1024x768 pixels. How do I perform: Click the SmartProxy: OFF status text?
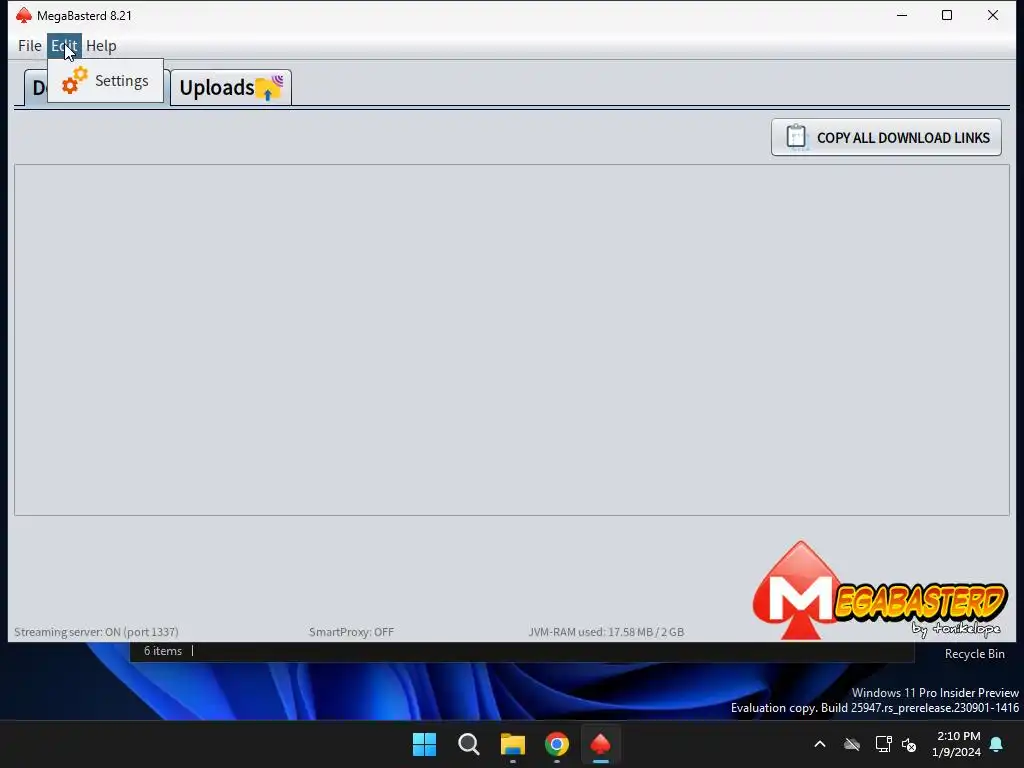click(351, 632)
